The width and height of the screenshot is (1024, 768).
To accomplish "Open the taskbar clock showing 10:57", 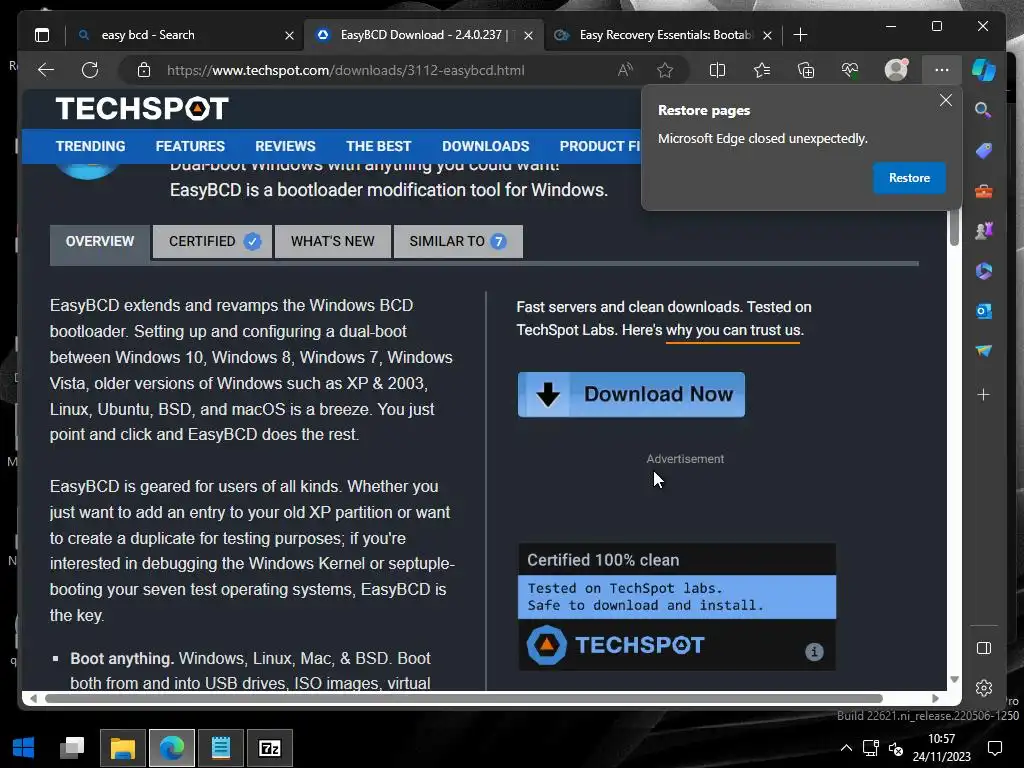I will (x=942, y=748).
